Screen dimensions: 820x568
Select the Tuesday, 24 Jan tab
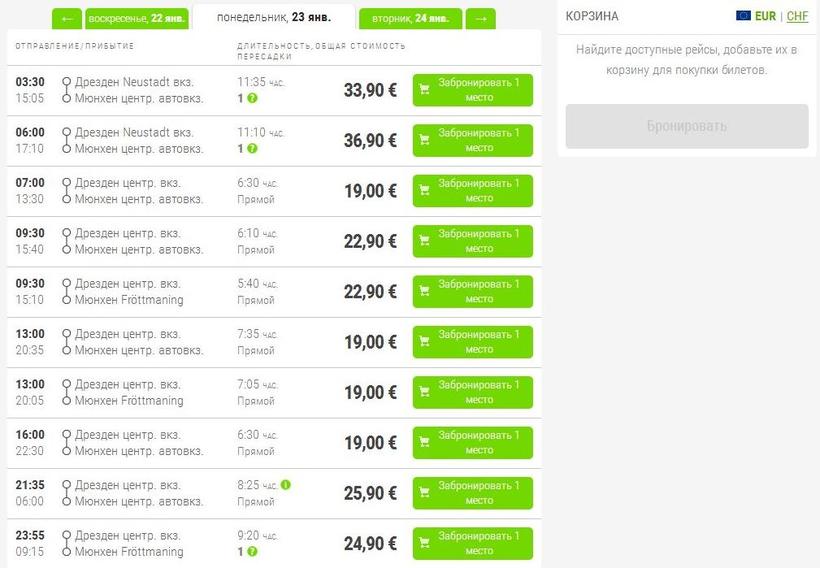coord(410,18)
